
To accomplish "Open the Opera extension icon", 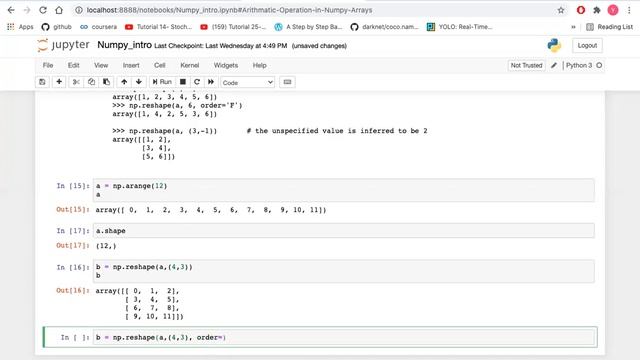I will [x=580, y=10].
